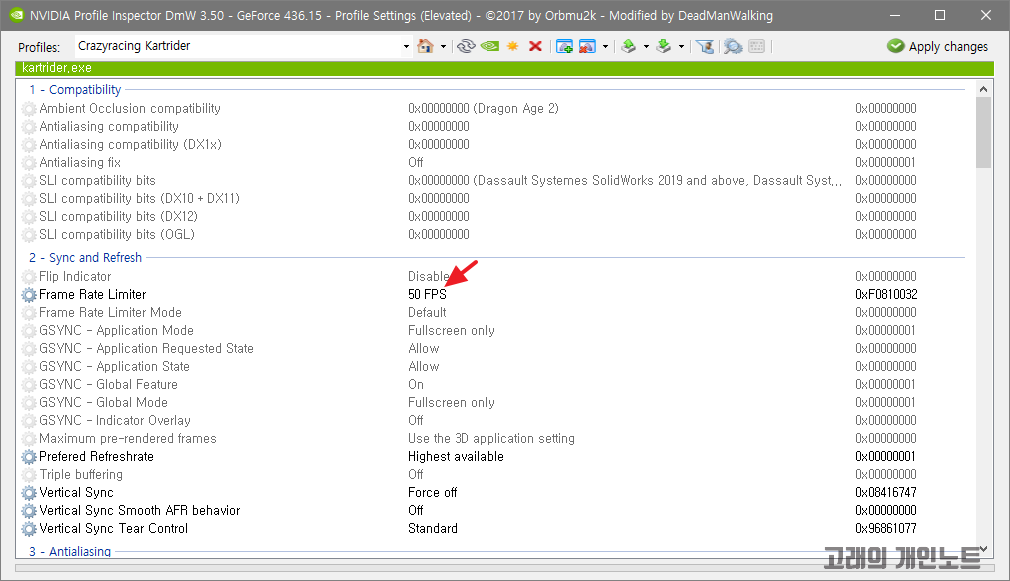1010x581 pixels.
Task: Click the vertical scrollbar thumb
Action: (x=983, y=133)
